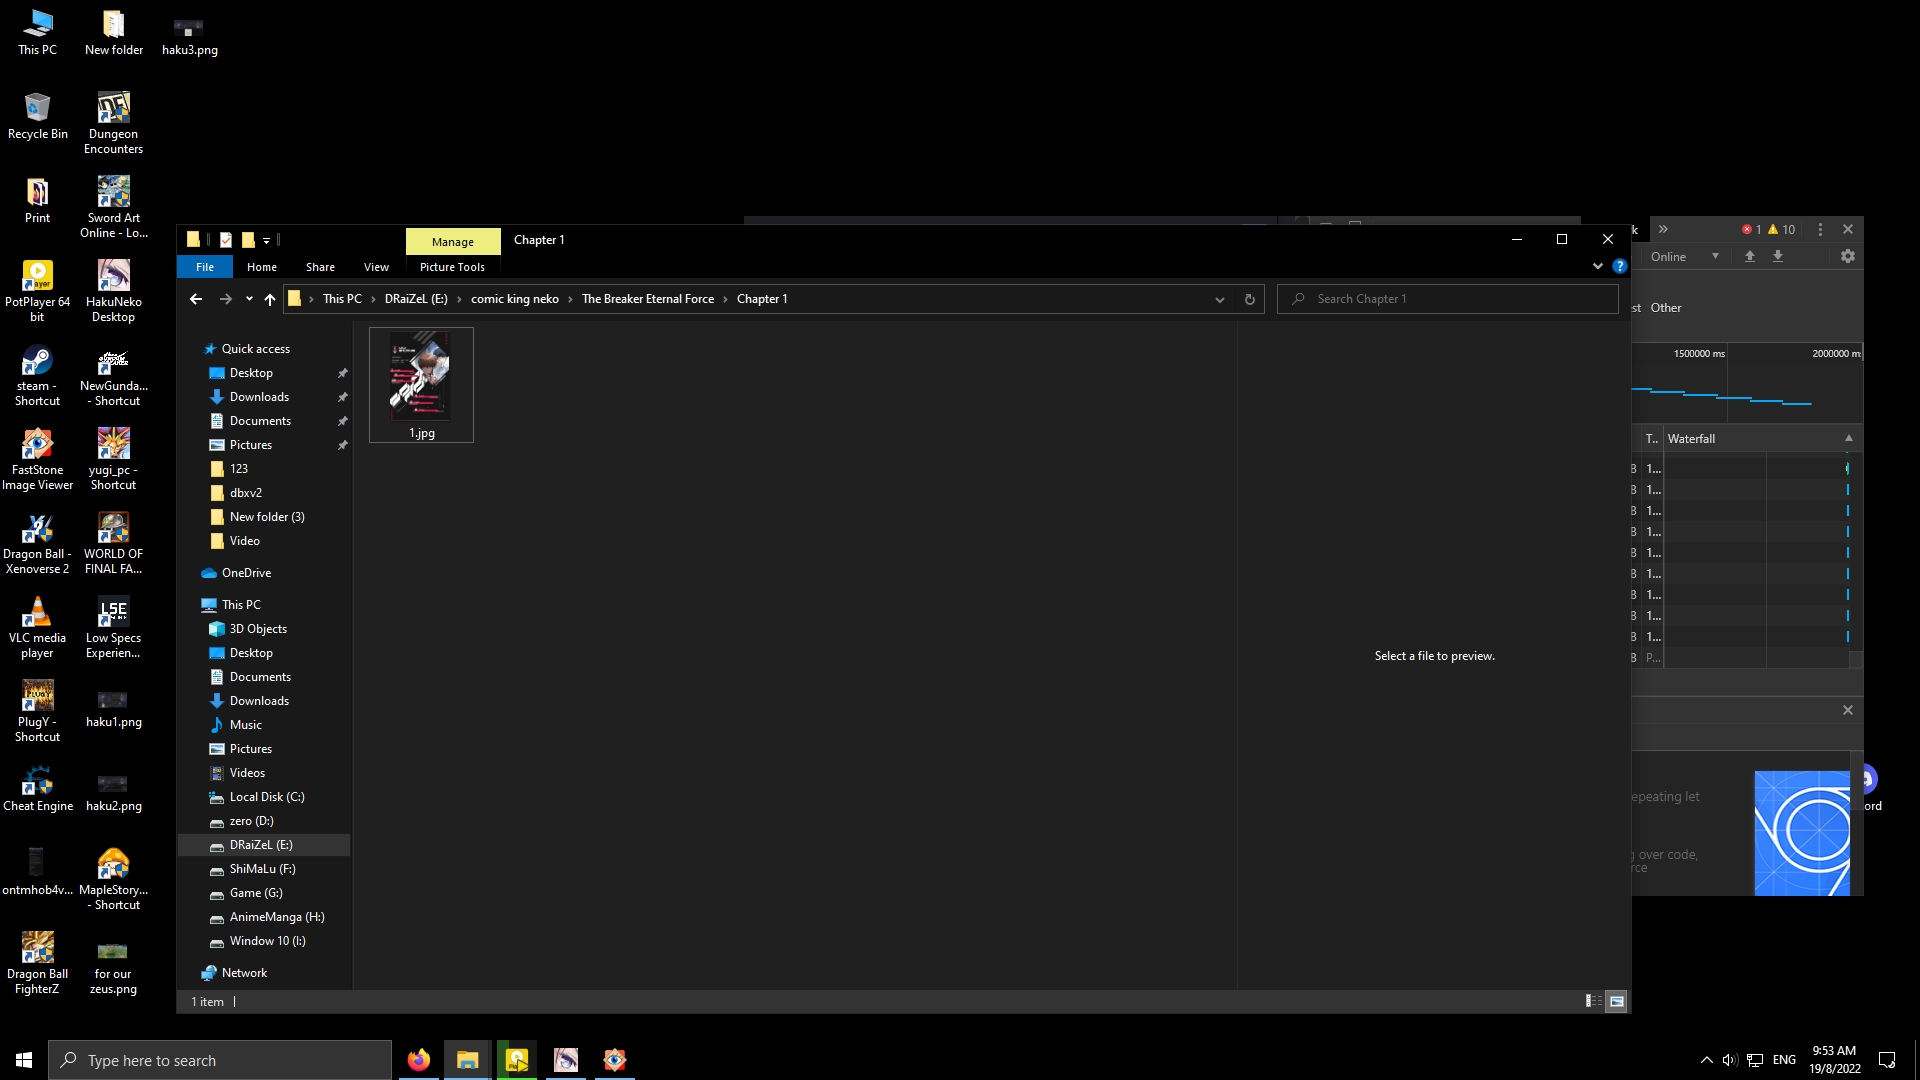Open the Online throttling dropdown

tap(1684, 256)
